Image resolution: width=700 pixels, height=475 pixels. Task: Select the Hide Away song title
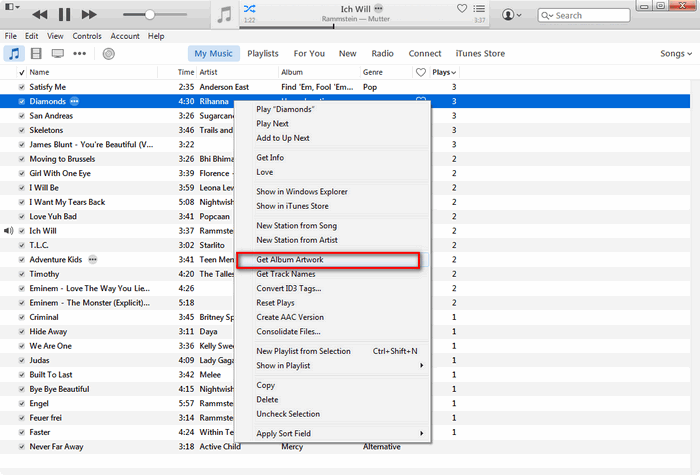[x=48, y=332]
